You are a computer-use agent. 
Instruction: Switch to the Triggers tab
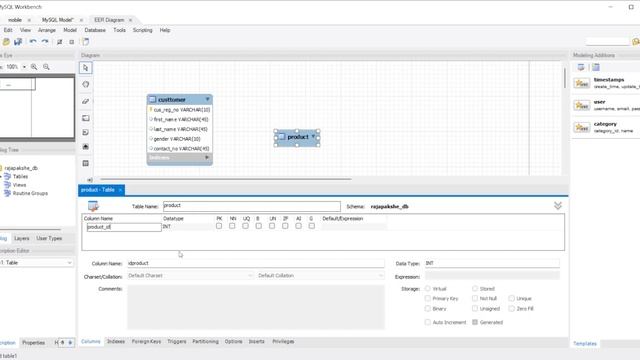(x=176, y=342)
